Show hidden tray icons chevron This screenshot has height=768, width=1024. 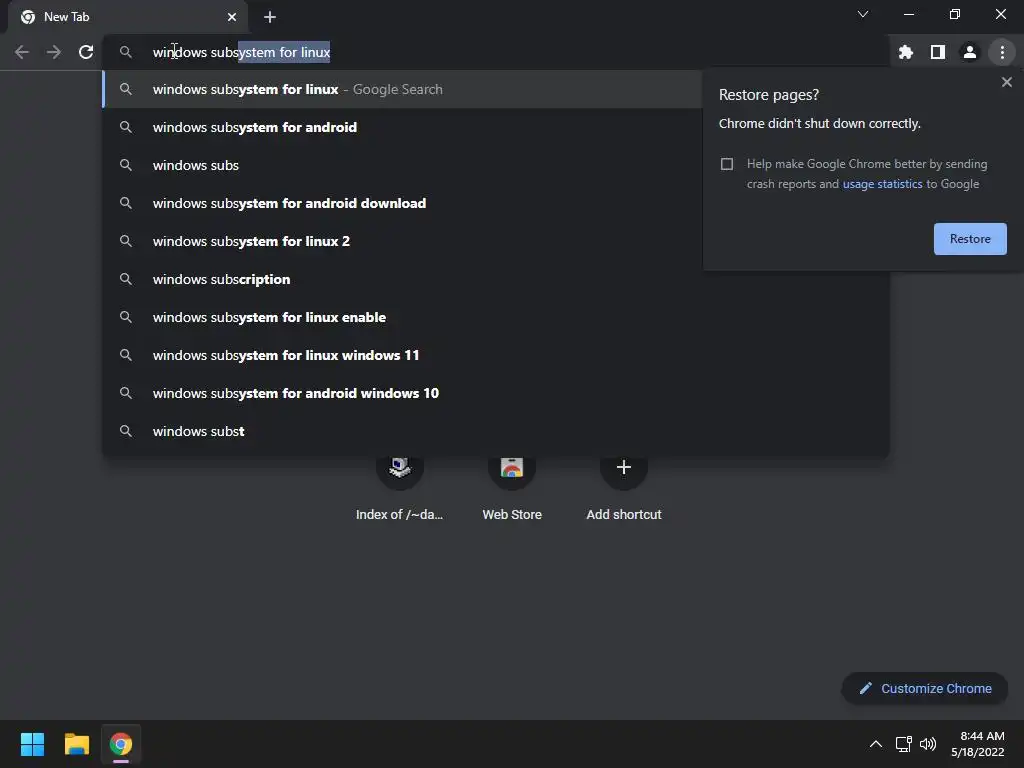(876, 744)
